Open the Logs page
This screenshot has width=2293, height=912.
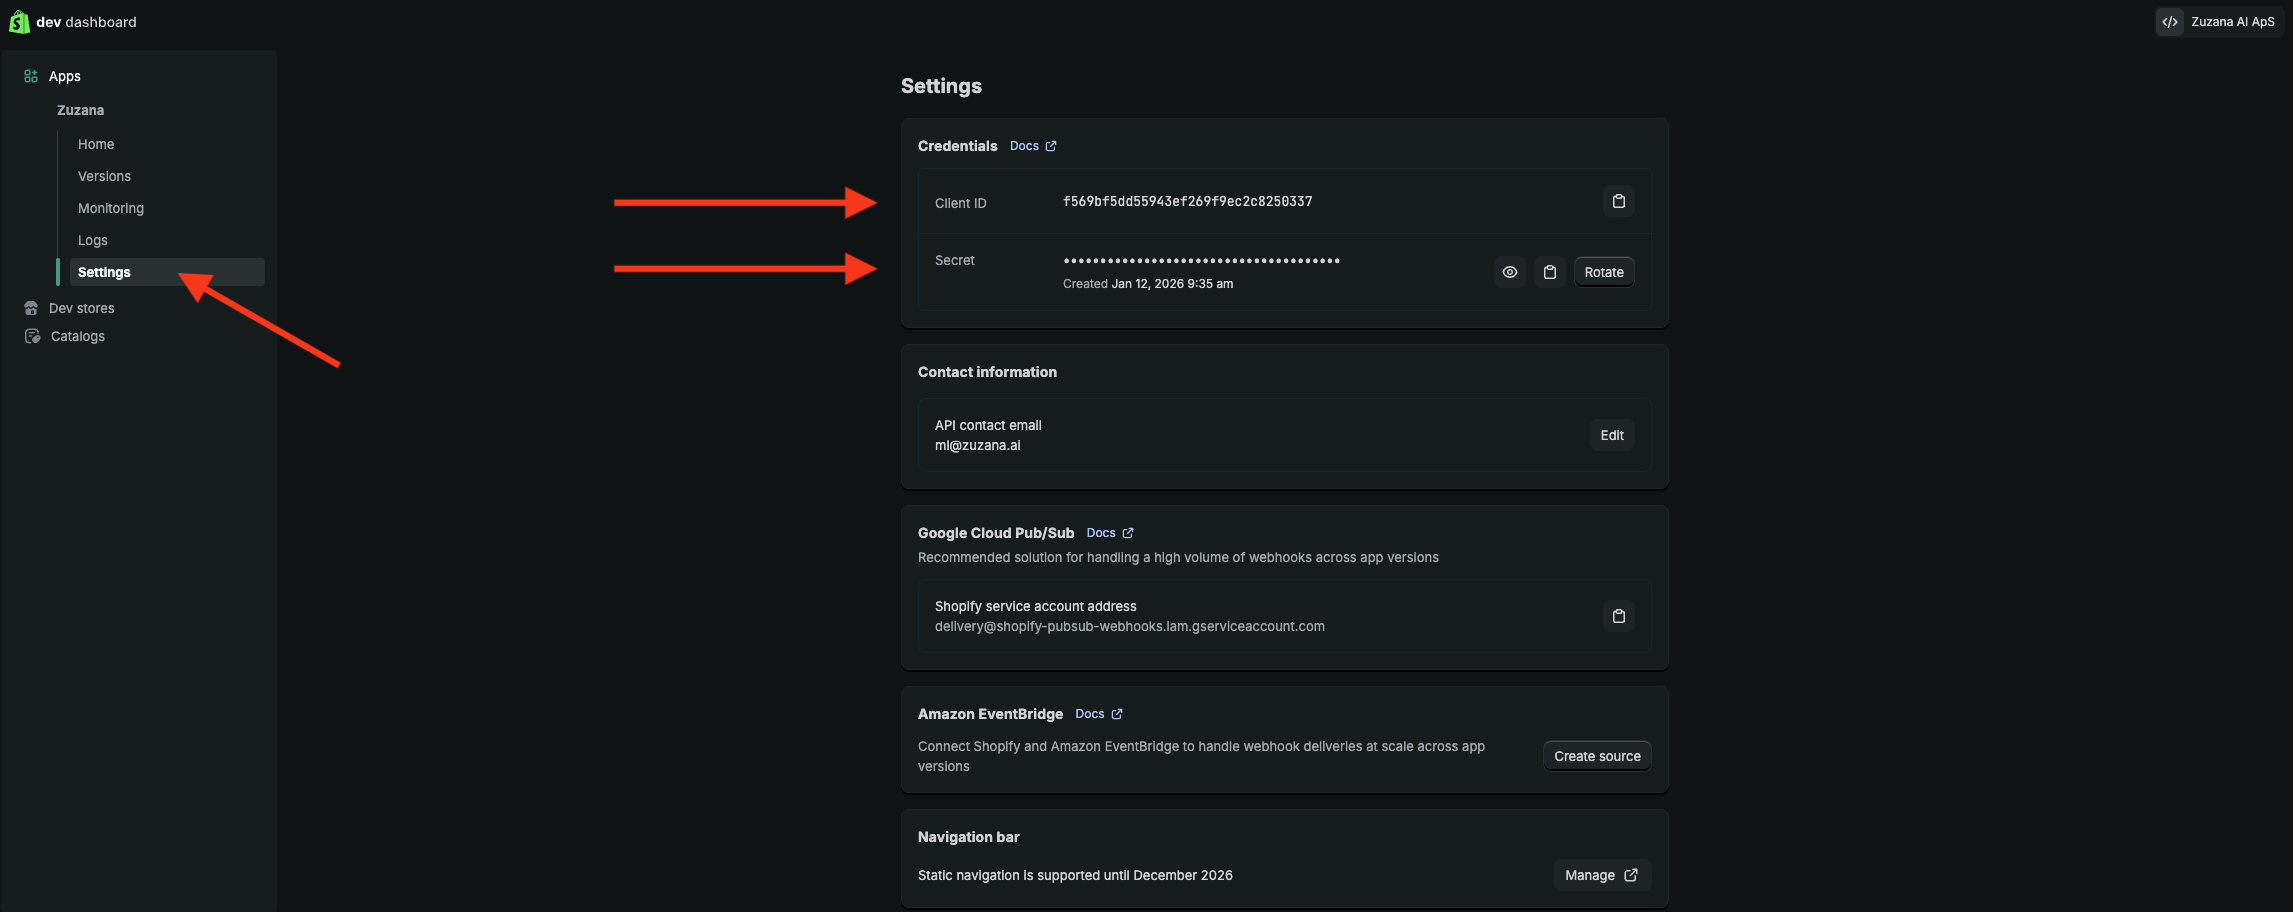pos(93,240)
